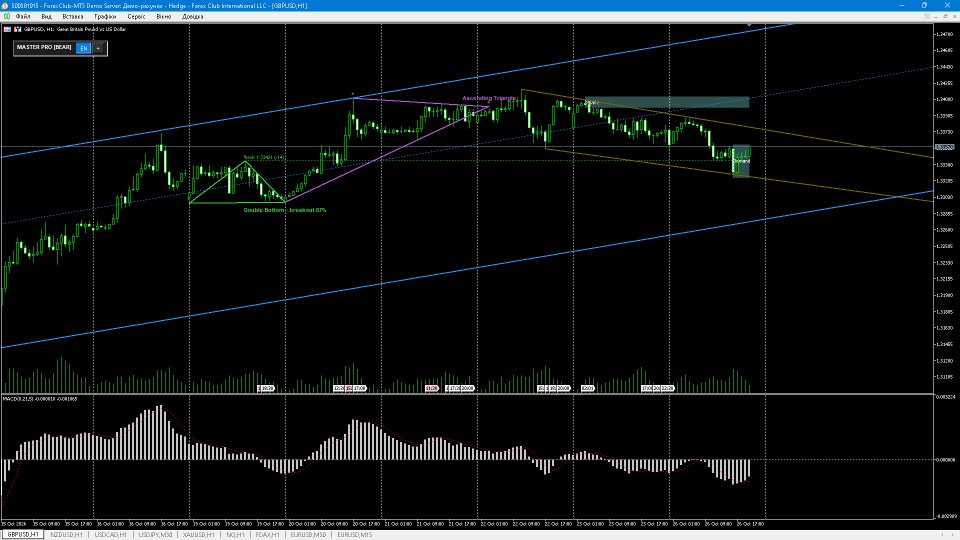Click the gray supply zone rectangle
960x540 pixels.
point(666,102)
